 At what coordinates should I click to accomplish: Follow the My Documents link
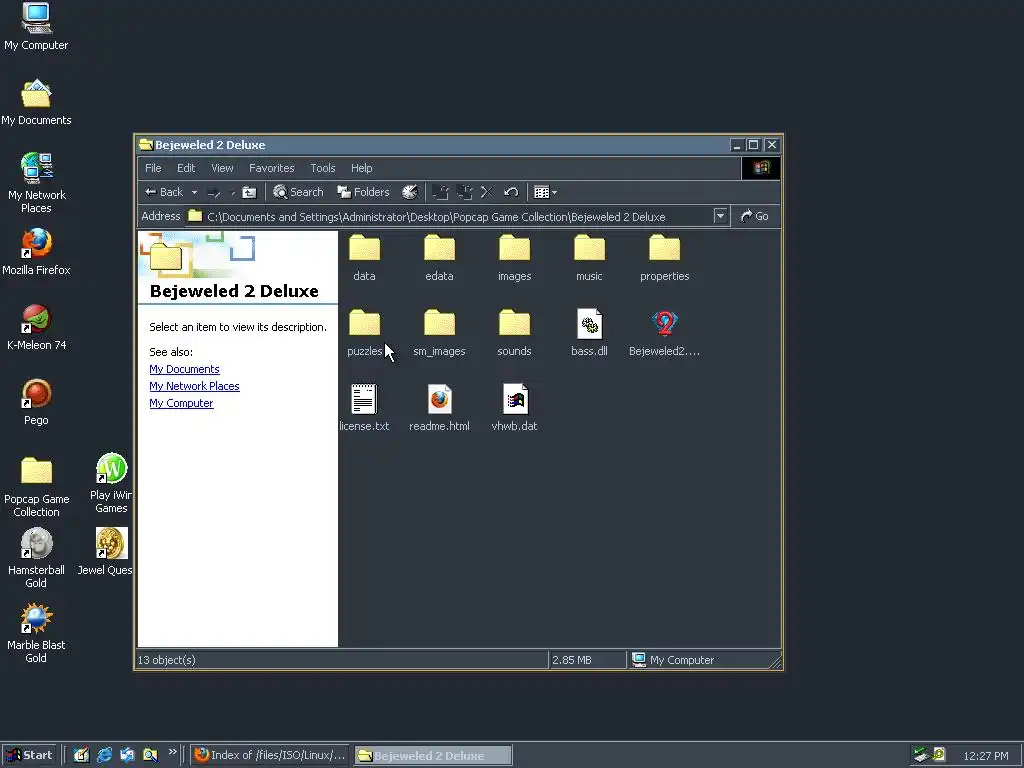(x=184, y=369)
